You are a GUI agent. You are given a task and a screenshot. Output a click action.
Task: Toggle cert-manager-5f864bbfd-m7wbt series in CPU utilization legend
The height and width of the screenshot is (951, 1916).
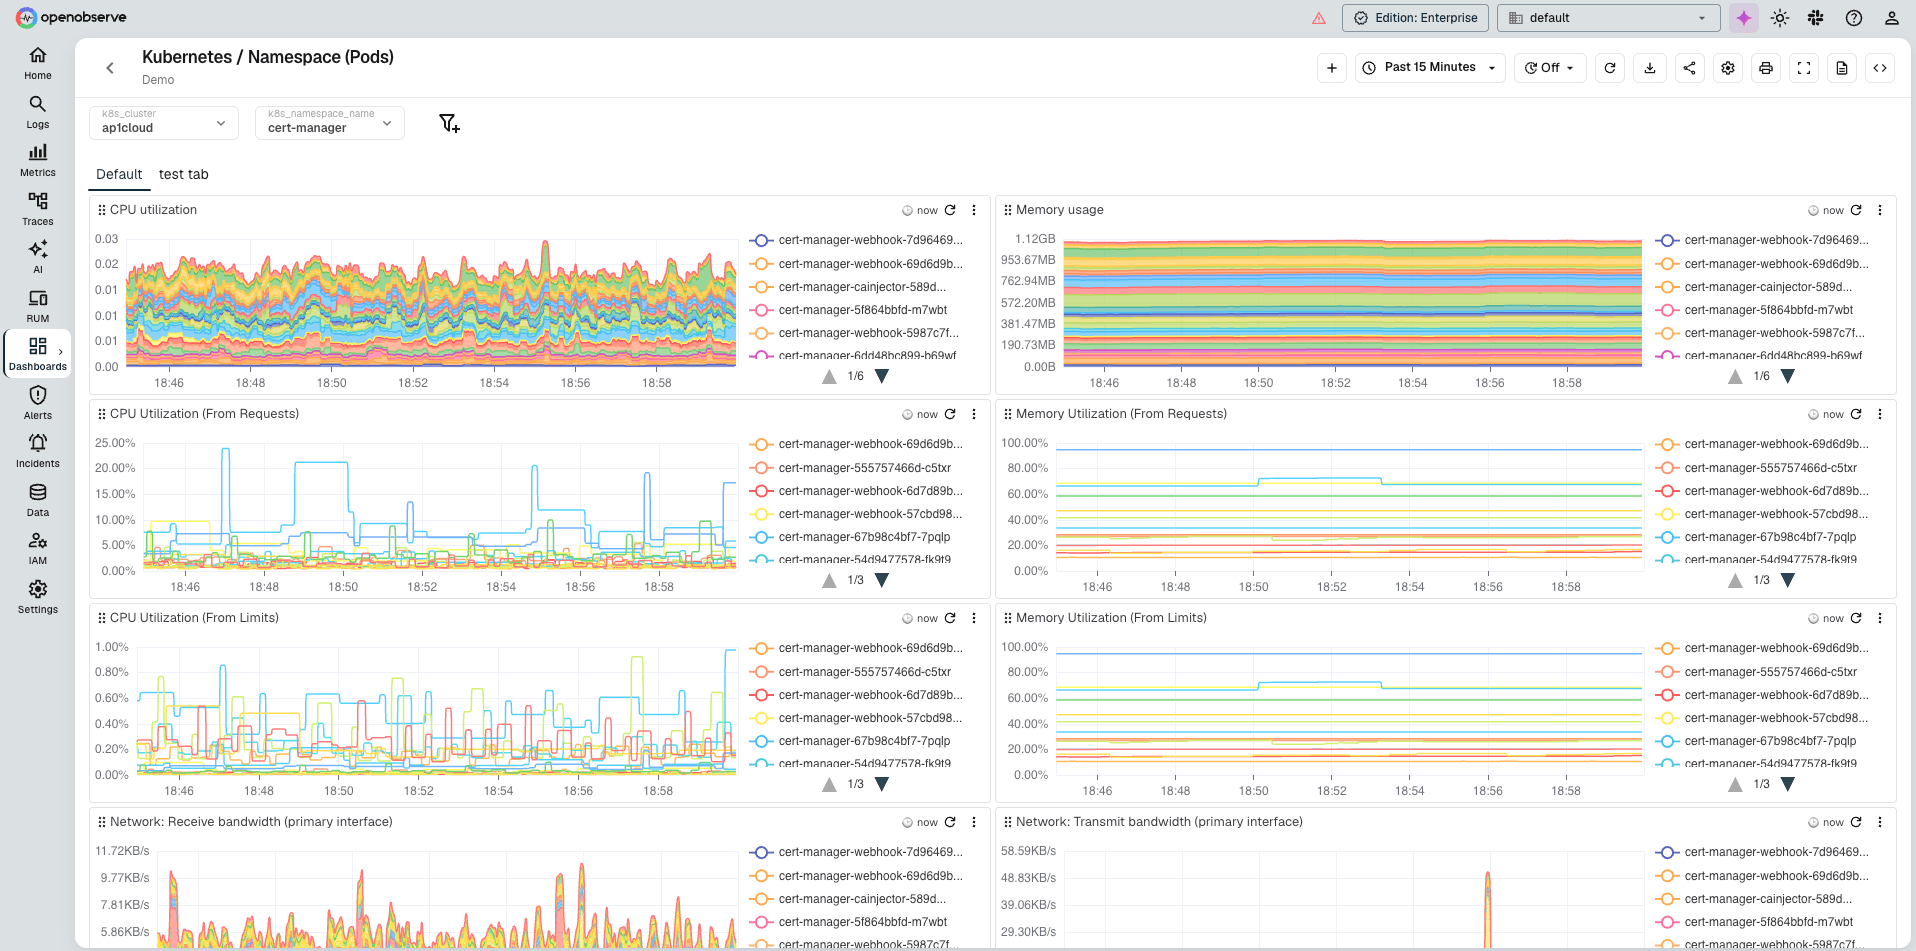pos(849,310)
